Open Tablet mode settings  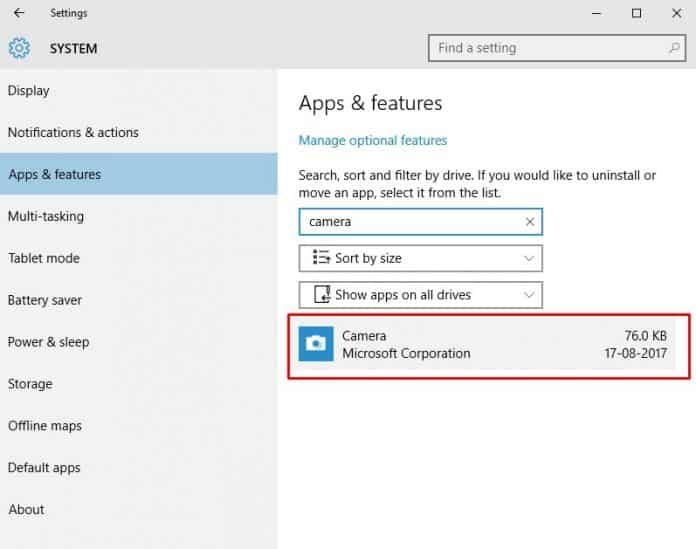tap(138, 258)
